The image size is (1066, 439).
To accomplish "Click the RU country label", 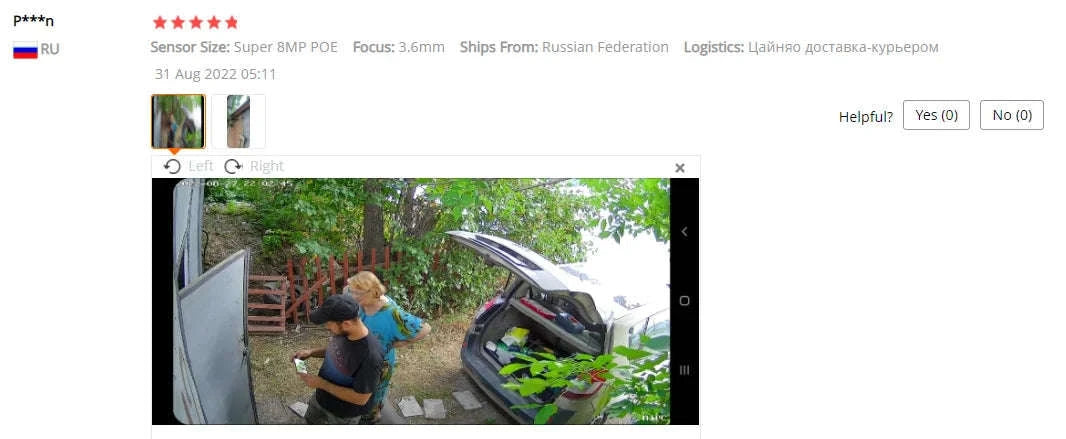I will coord(50,50).
